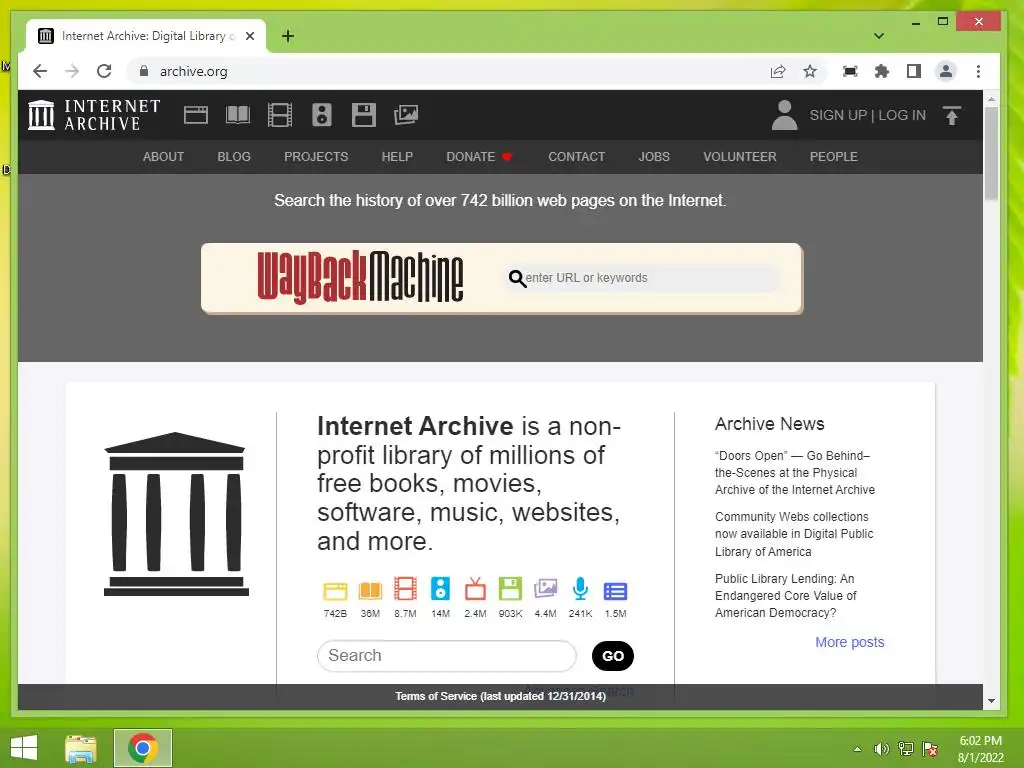Open the Windows Start button
Image resolution: width=1024 pixels, height=768 pixels.
(x=24, y=748)
